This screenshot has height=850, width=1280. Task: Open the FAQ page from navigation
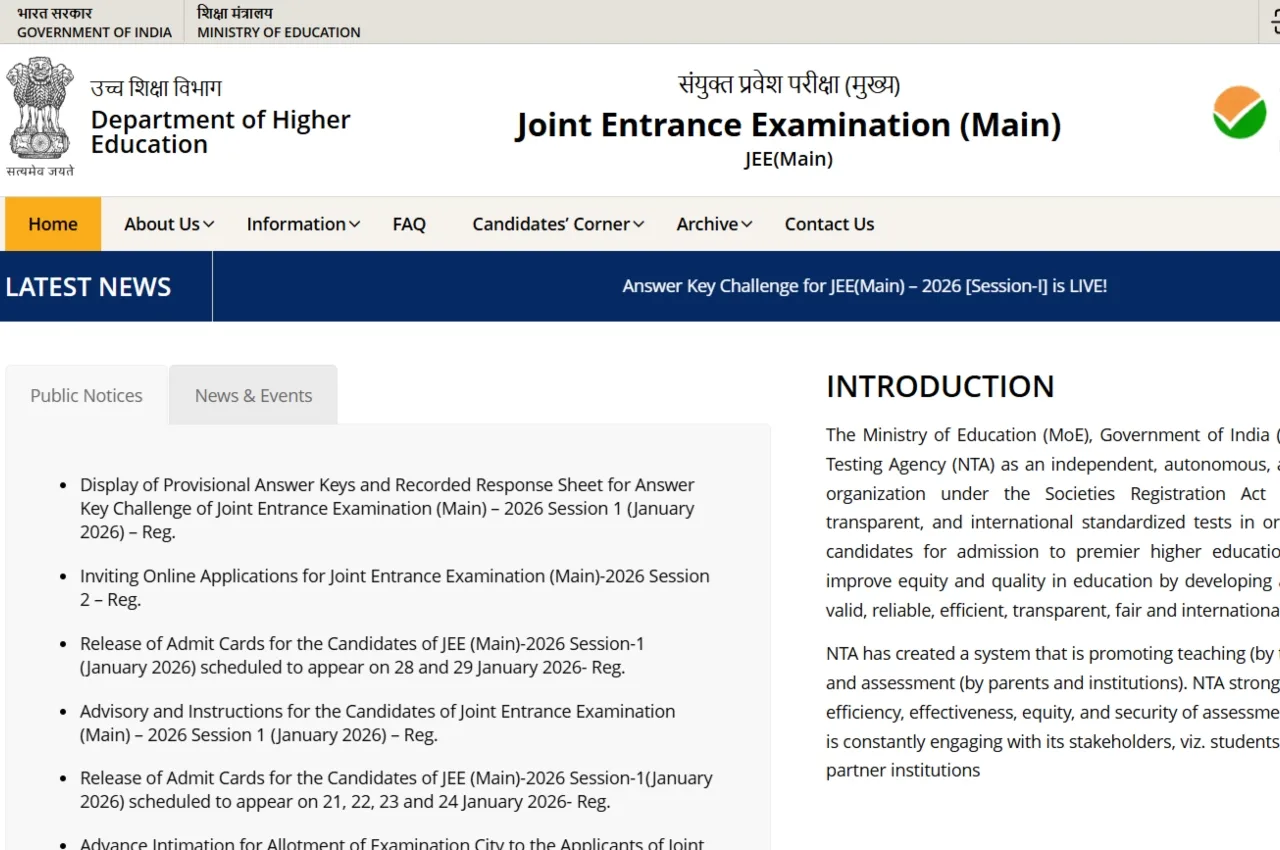point(409,224)
